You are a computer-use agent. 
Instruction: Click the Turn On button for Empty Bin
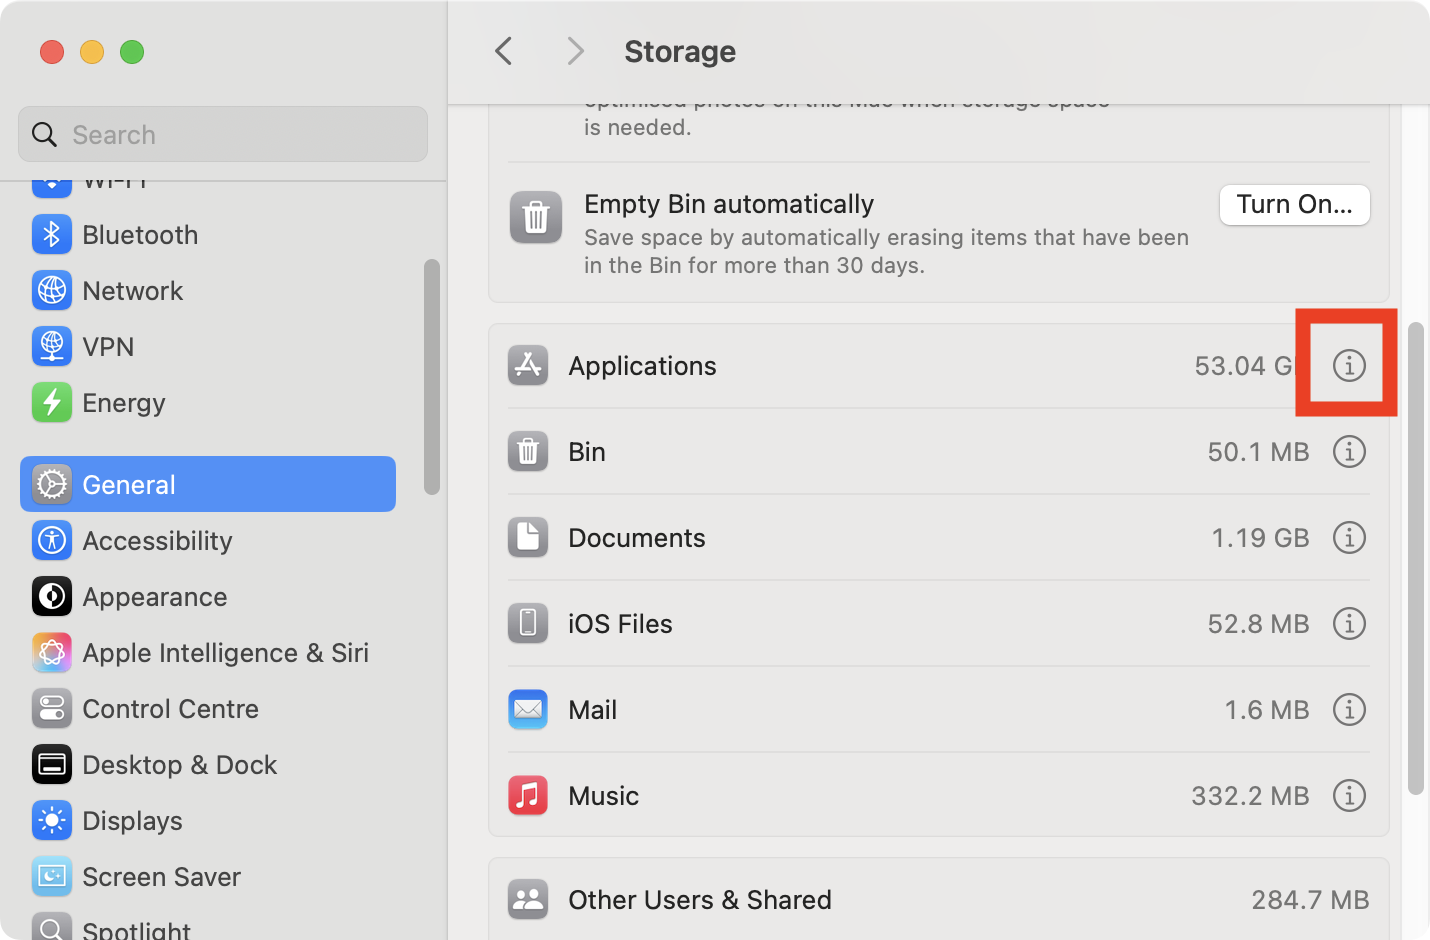point(1294,204)
